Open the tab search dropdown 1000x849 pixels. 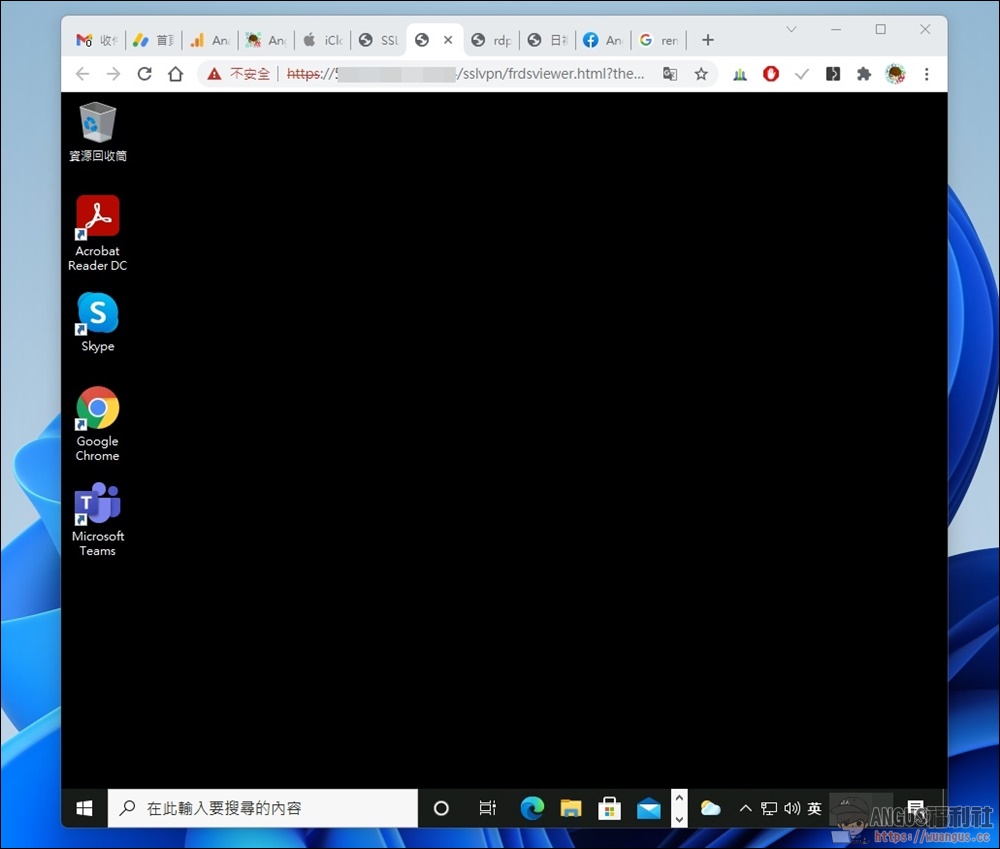point(791,29)
